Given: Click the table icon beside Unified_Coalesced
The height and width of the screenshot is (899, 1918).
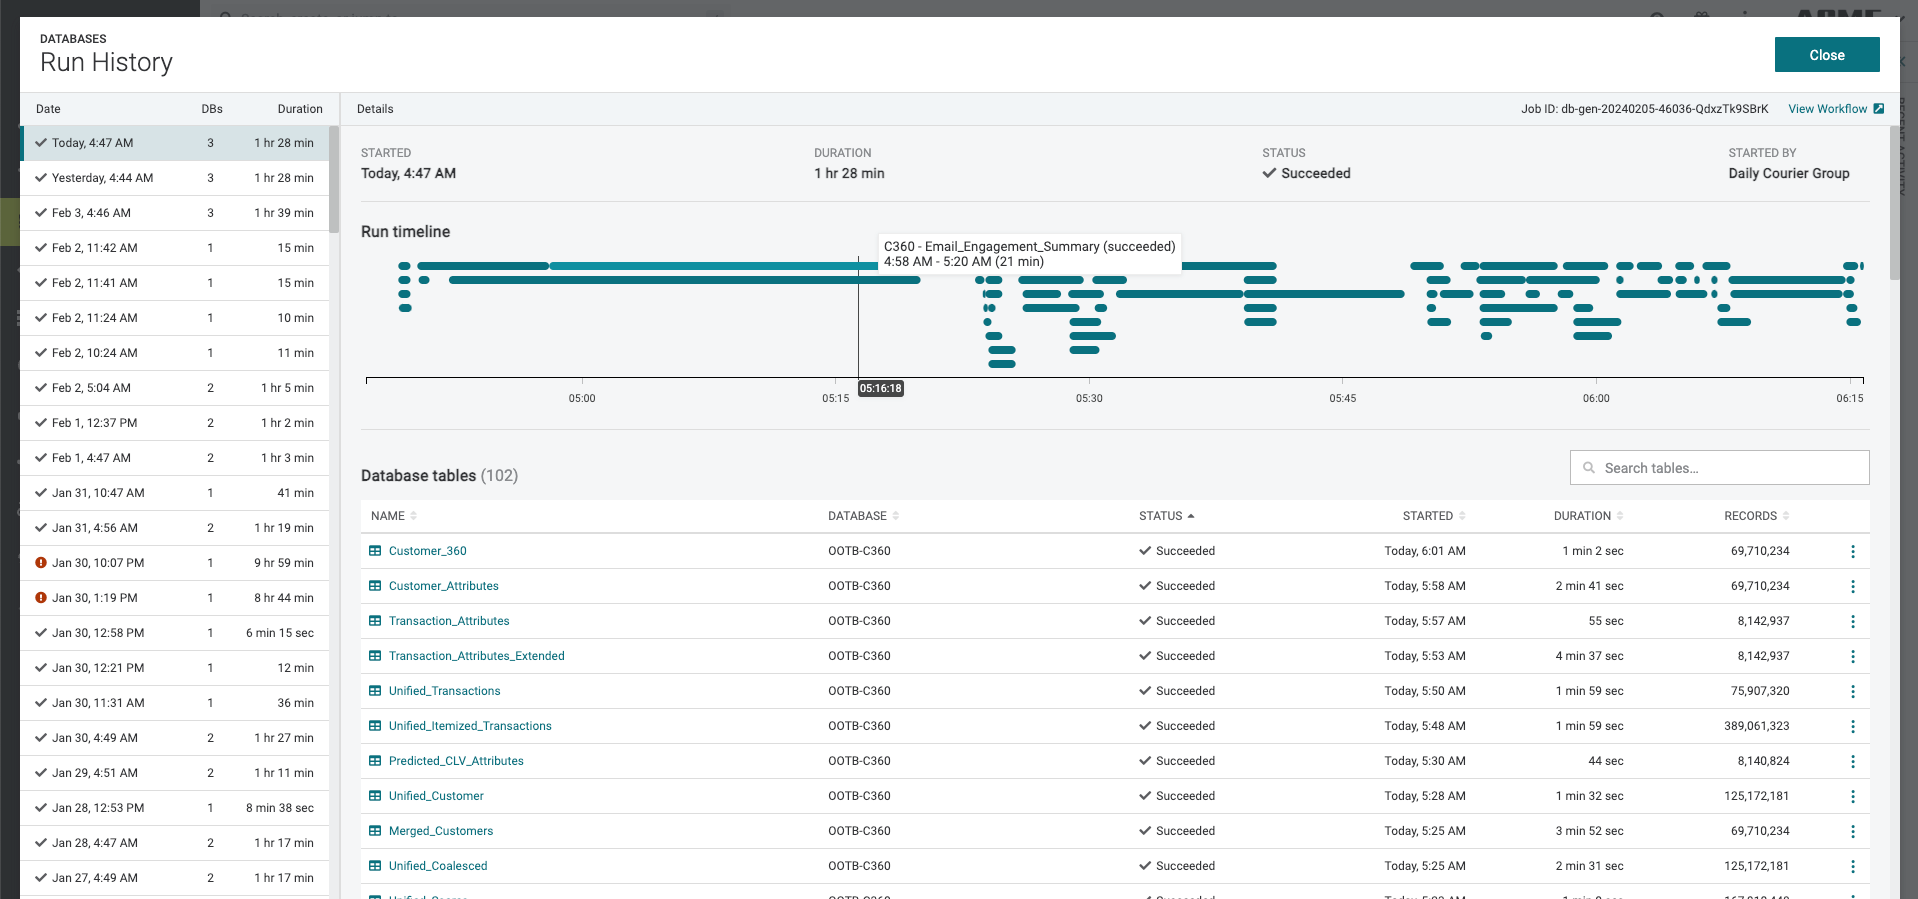Looking at the screenshot, I should click(x=375, y=866).
